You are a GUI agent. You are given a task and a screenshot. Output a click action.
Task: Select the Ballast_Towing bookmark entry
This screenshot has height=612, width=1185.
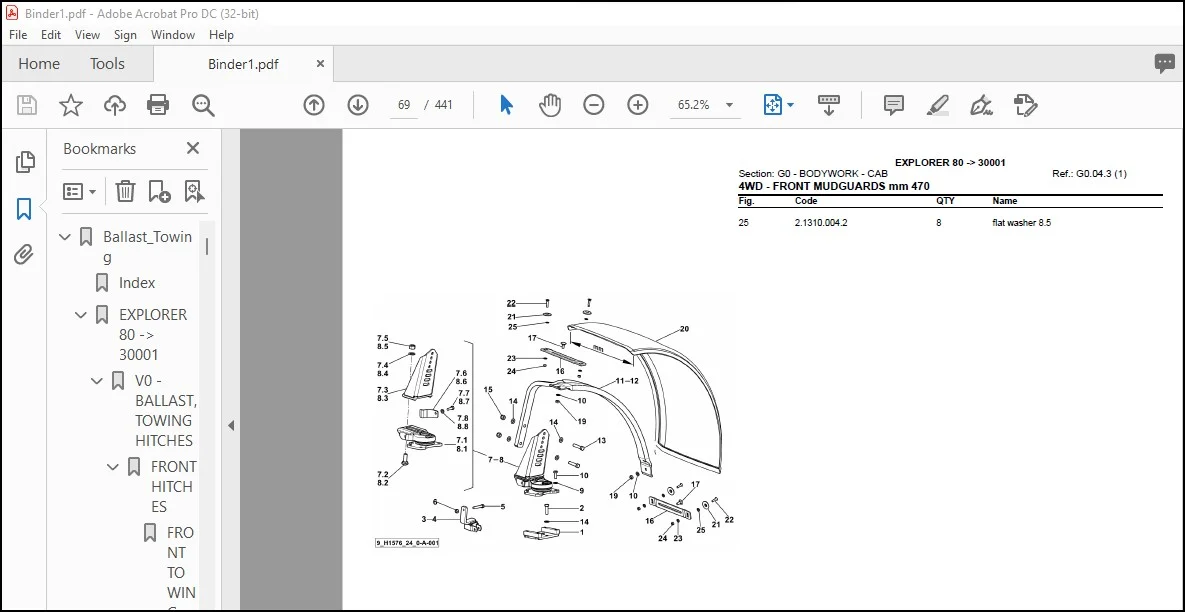(147, 247)
